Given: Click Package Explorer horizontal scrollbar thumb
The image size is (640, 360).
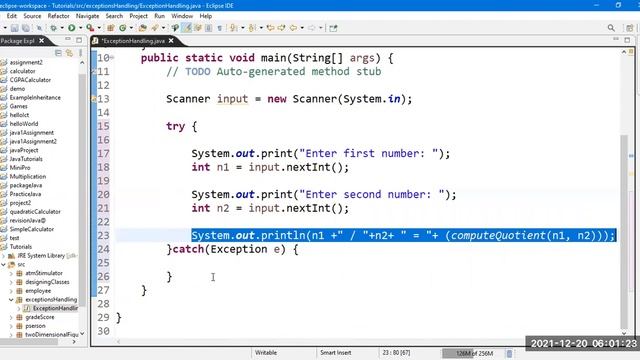Looking at the screenshot, I should point(29,342).
